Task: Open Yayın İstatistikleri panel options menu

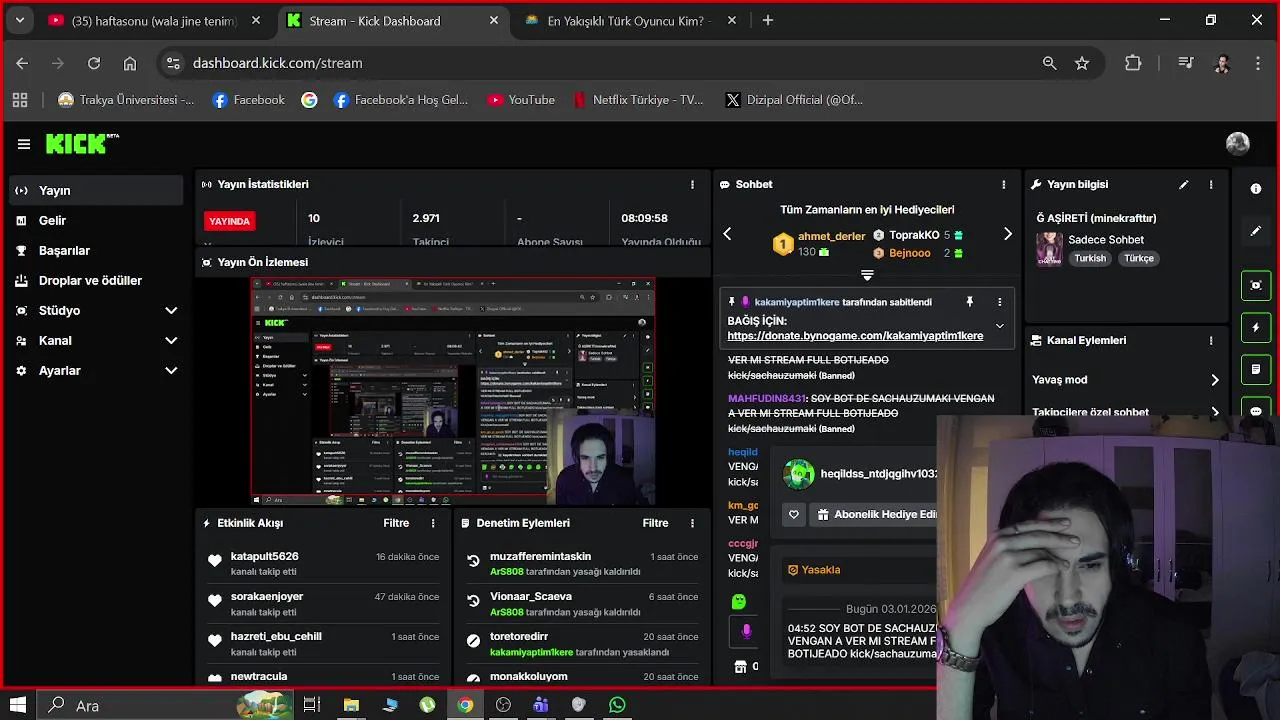Action: tap(692, 184)
